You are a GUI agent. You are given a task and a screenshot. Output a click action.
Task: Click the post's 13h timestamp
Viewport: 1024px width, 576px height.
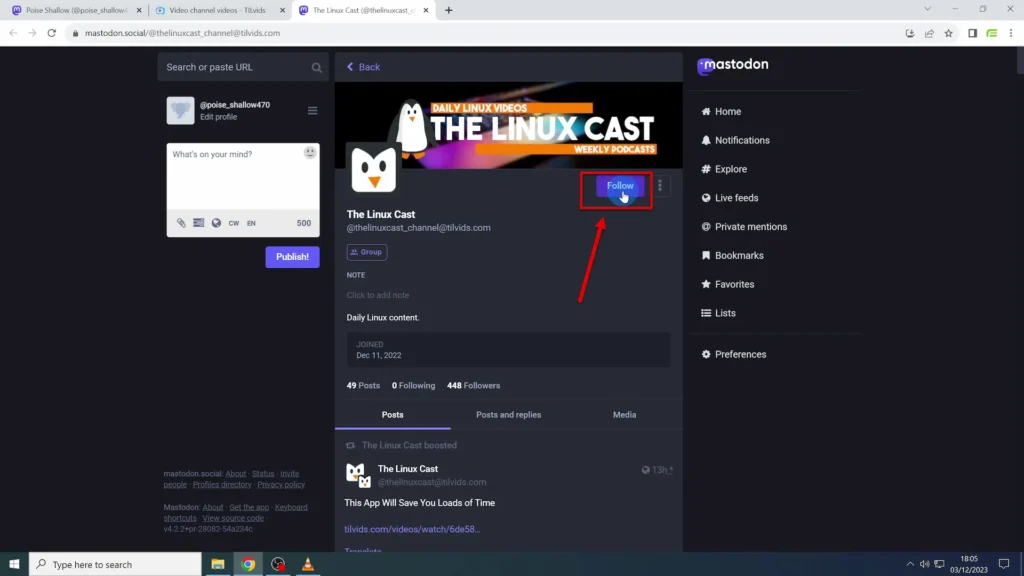(x=661, y=470)
